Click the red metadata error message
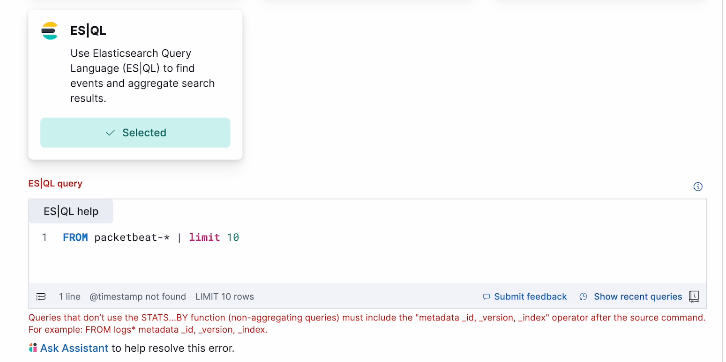Screen dimensions: 726x362 (367, 324)
